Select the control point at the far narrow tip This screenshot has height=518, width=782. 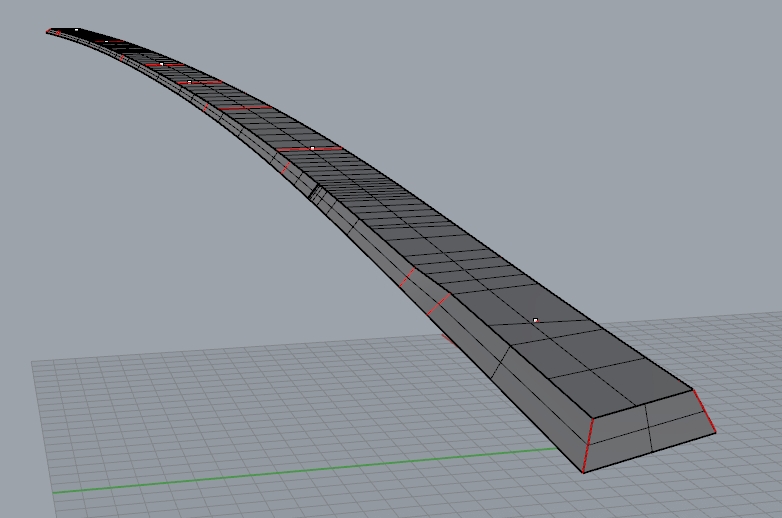point(76,30)
